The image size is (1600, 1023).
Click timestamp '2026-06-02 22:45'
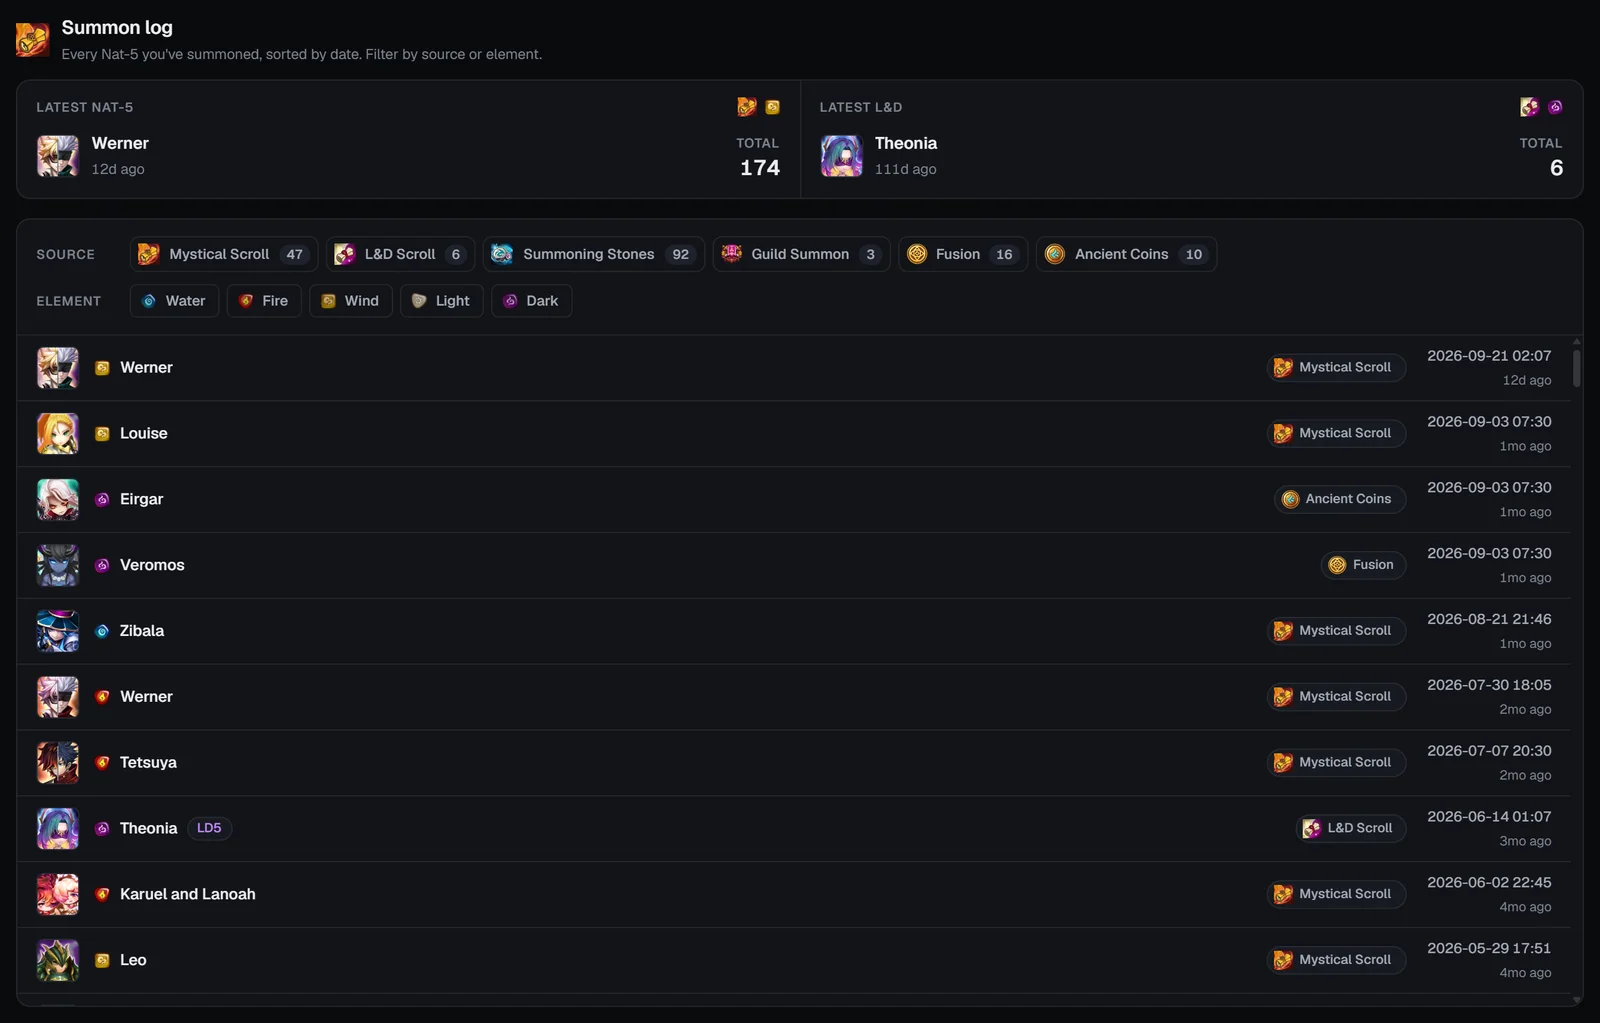coord(1489,883)
